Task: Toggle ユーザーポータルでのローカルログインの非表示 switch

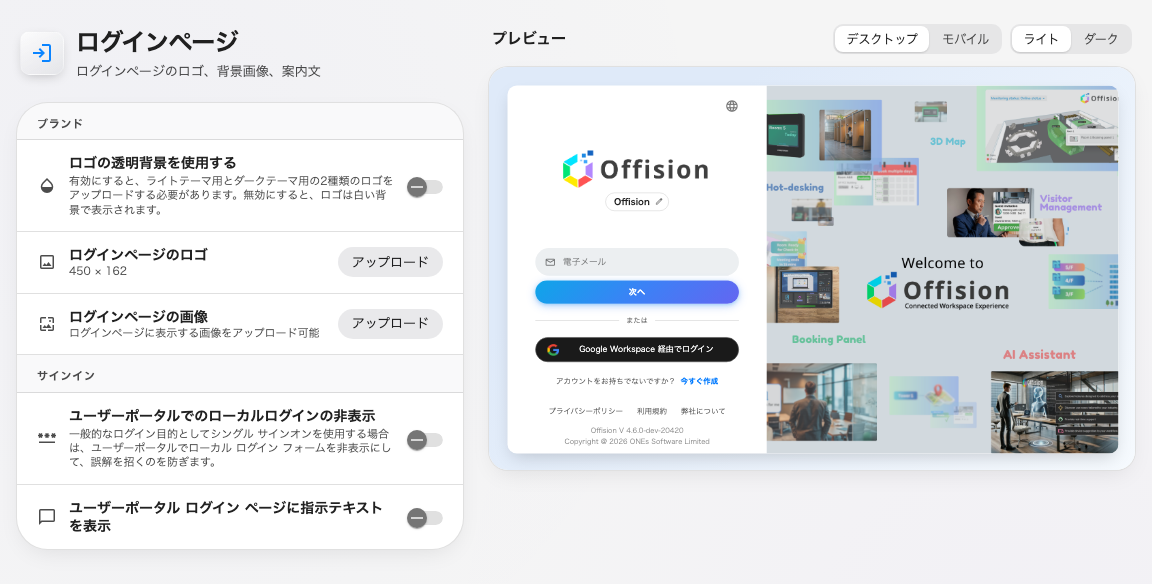Action: click(425, 440)
